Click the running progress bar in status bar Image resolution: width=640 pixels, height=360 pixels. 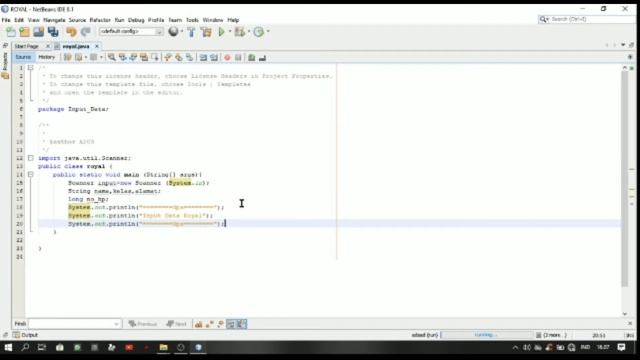pyautogui.click(x=487, y=335)
